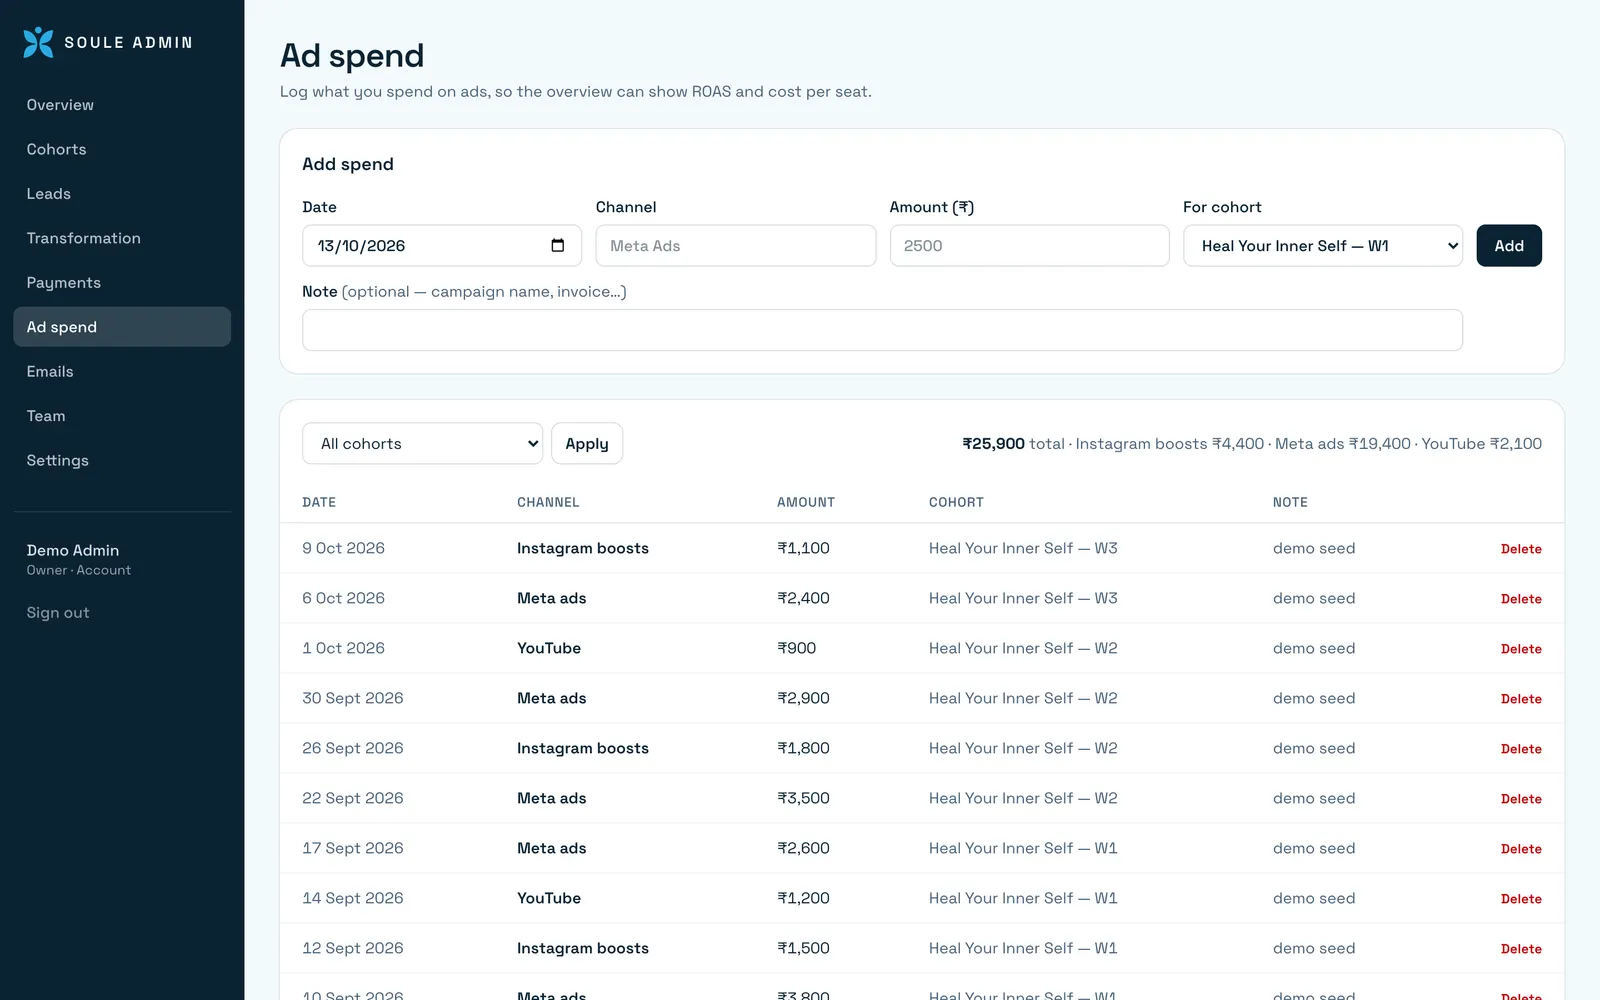Viewport: 1600px width, 1000px height.
Task: Apply the cohort filter
Action: [x=587, y=444]
